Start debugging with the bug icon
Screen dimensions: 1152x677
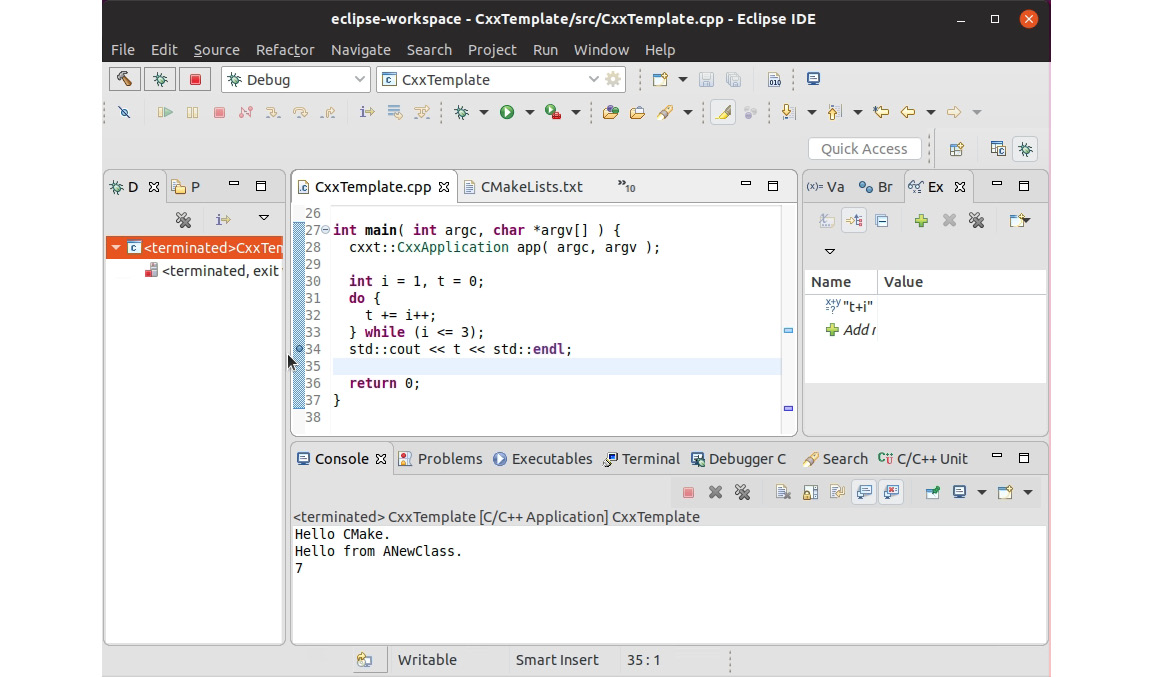pyautogui.click(x=461, y=112)
